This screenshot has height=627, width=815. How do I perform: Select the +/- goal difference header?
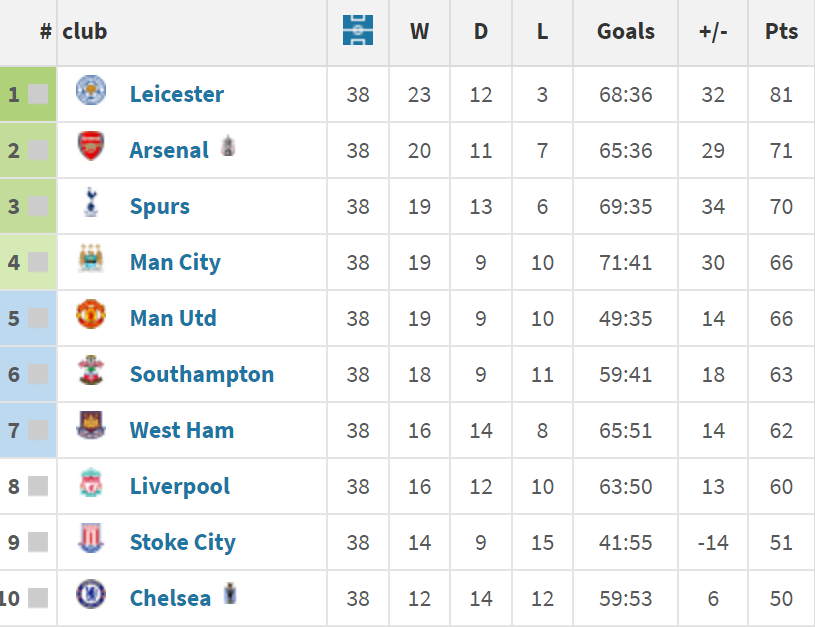(x=713, y=31)
